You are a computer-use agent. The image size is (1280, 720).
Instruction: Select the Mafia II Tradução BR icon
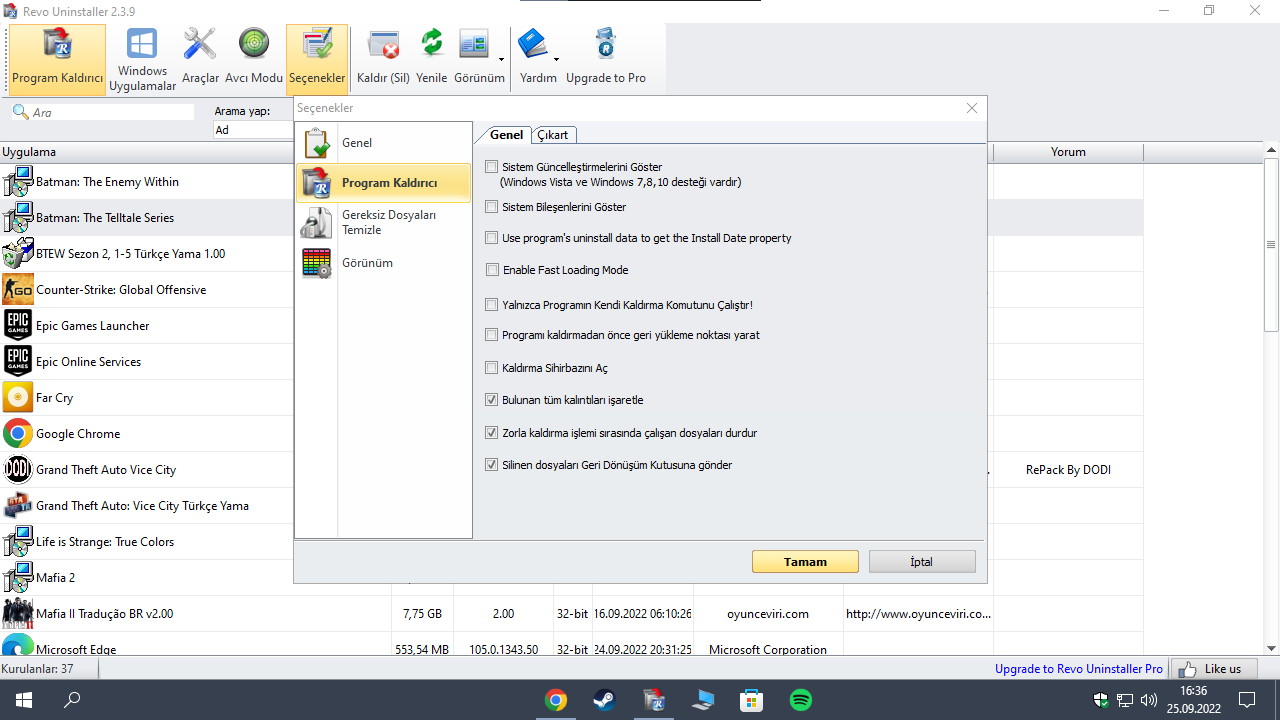point(18,614)
